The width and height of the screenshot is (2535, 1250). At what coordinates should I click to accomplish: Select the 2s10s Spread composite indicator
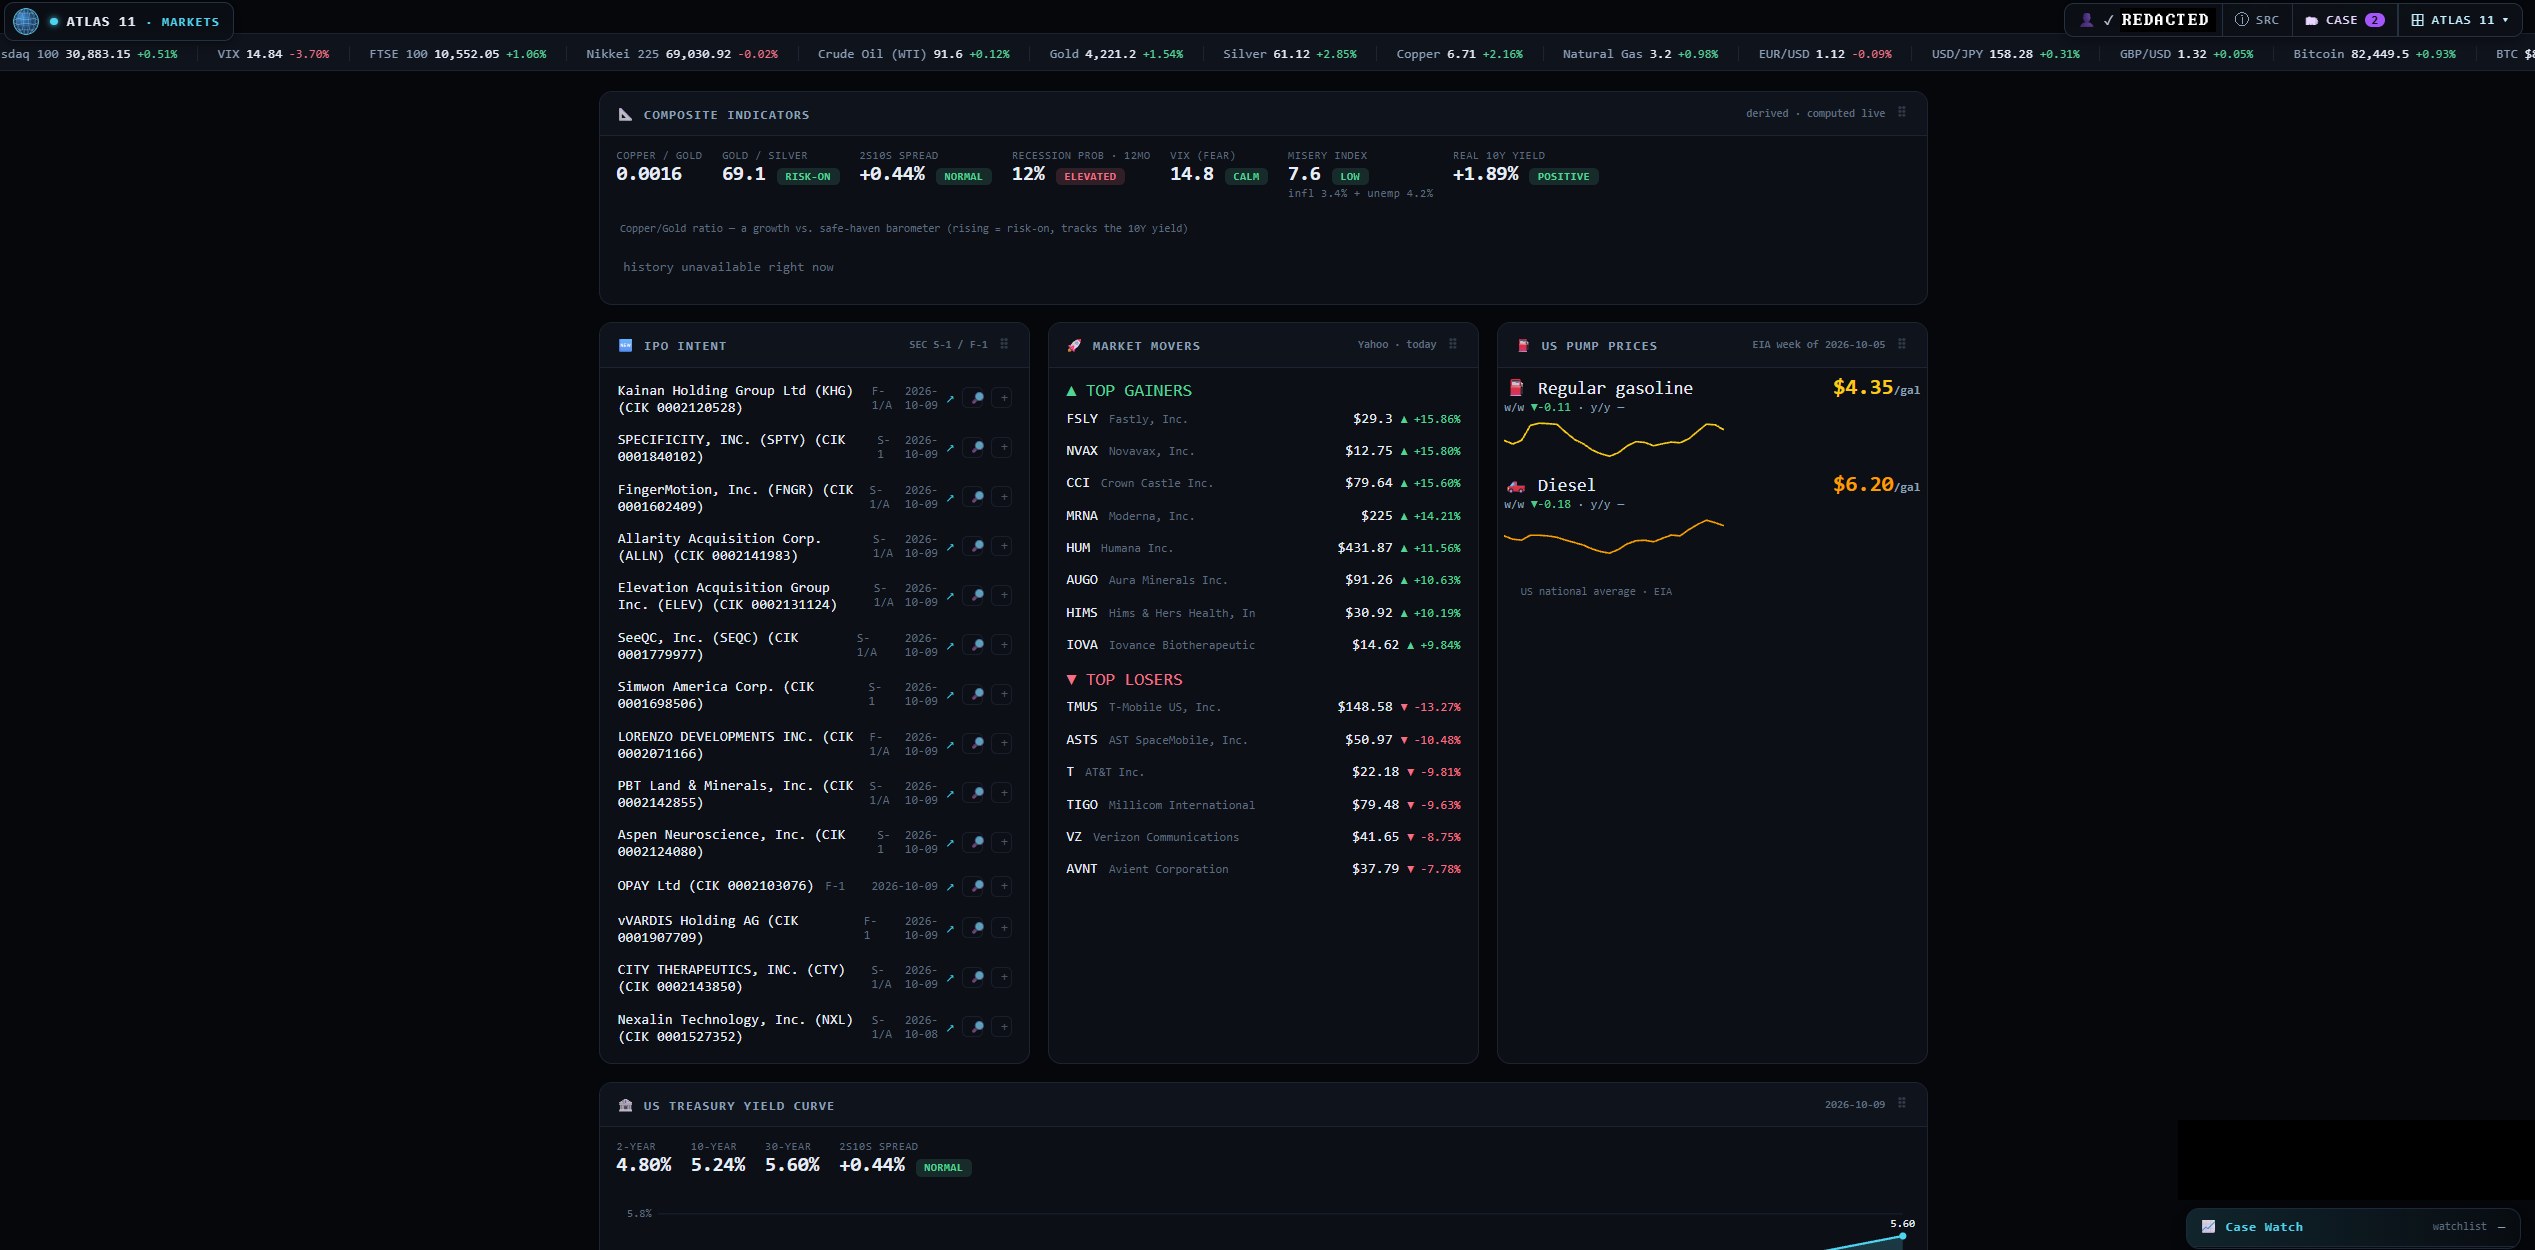(924, 167)
